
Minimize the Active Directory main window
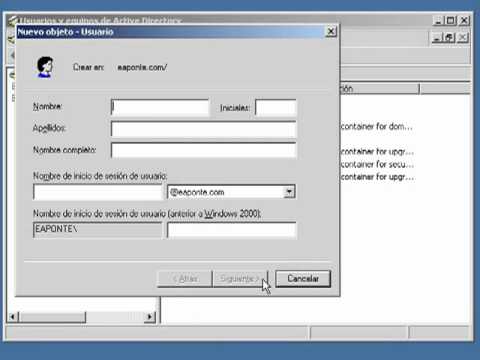[x=438, y=21]
